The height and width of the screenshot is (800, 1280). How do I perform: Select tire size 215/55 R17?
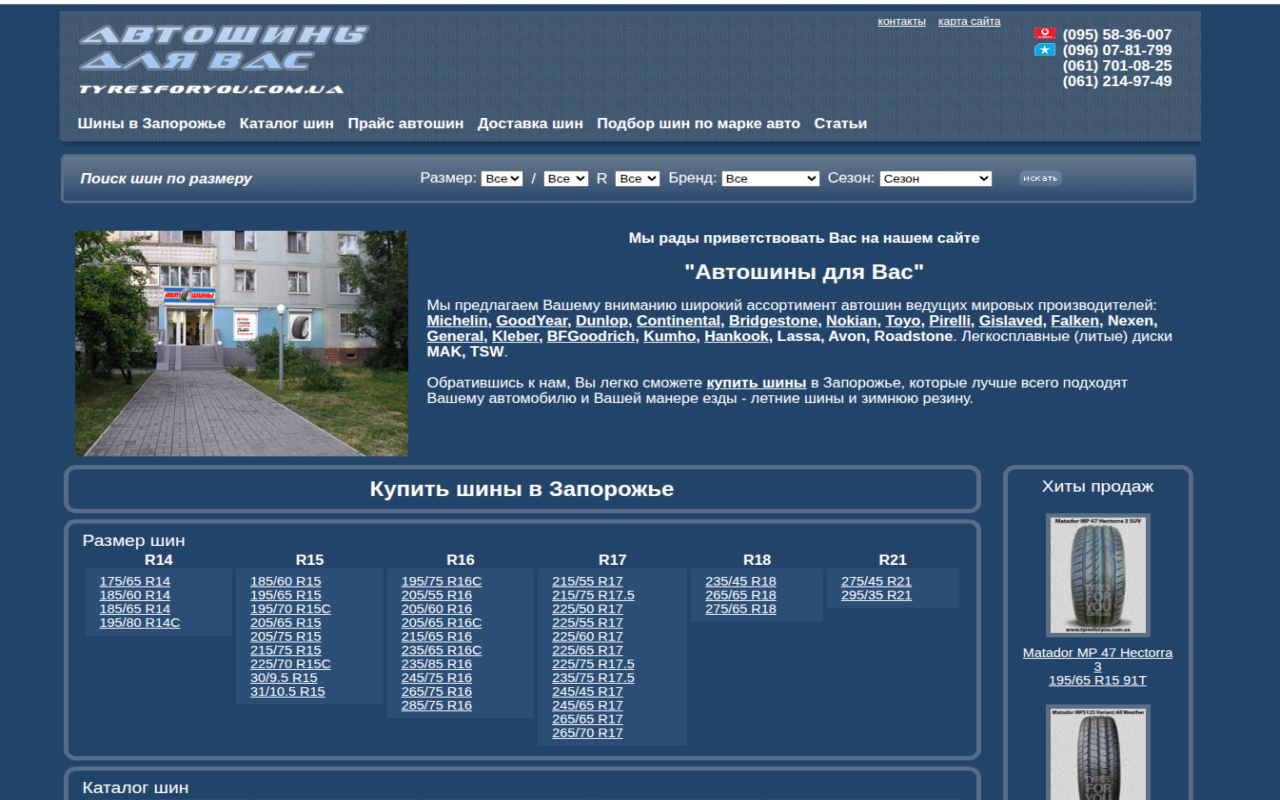tap(588, 581)
